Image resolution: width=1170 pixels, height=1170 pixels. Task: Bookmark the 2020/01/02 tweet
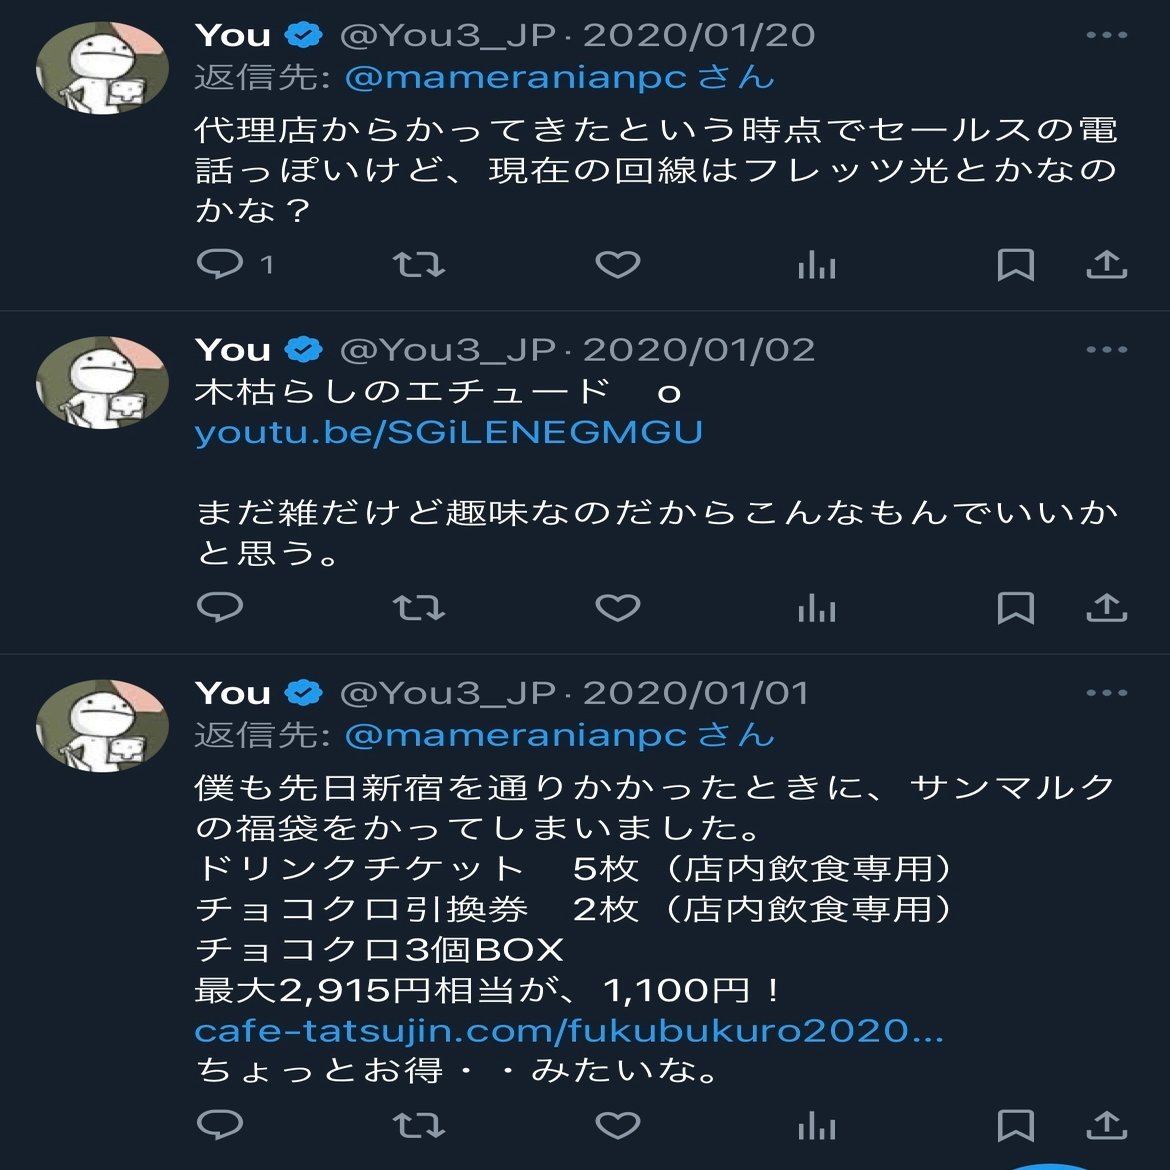(x=1016, y=608)
